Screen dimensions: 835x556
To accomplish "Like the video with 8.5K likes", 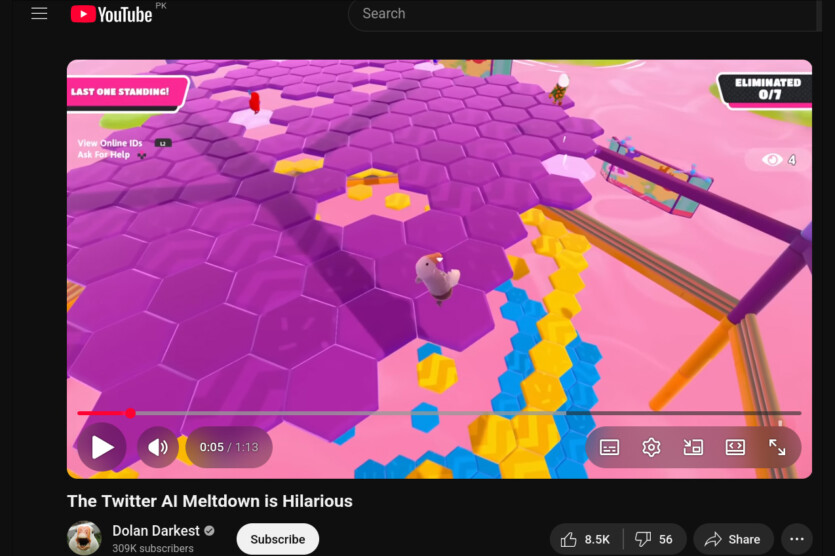I will pos(586,539).
